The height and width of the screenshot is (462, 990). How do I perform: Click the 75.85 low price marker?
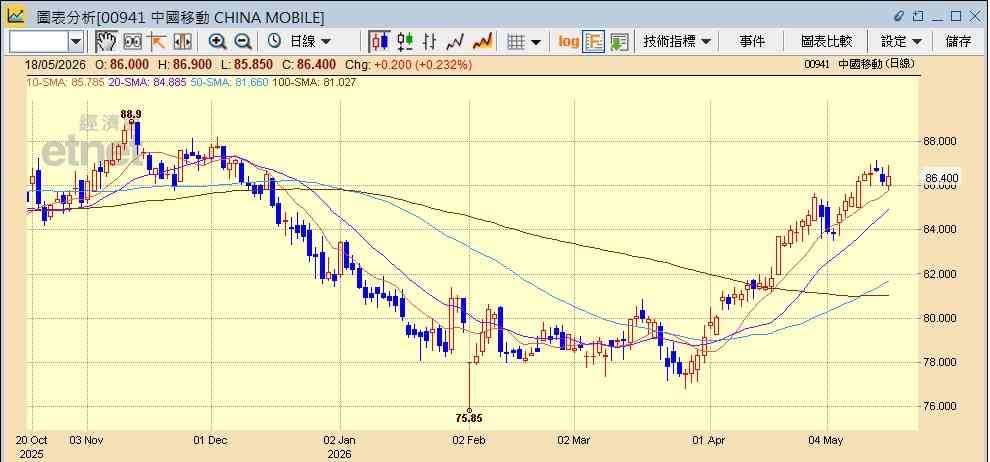pyautogui.click(x=469, y=417)
